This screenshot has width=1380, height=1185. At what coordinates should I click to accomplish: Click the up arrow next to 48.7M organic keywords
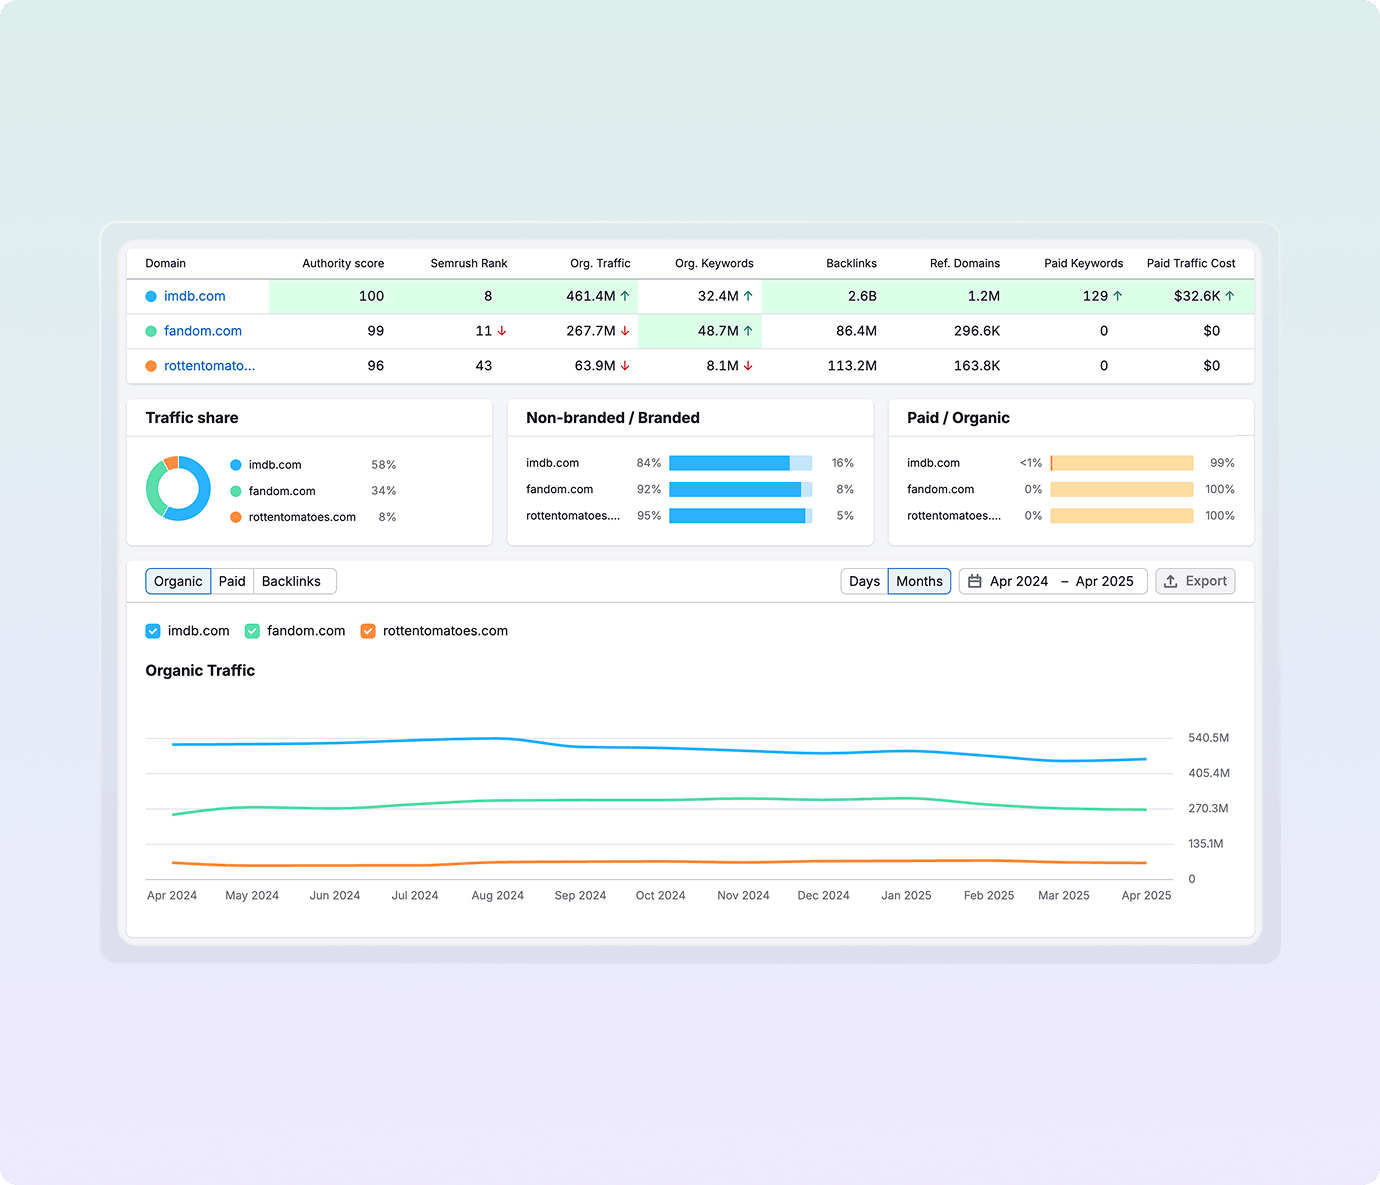point(748,331)
